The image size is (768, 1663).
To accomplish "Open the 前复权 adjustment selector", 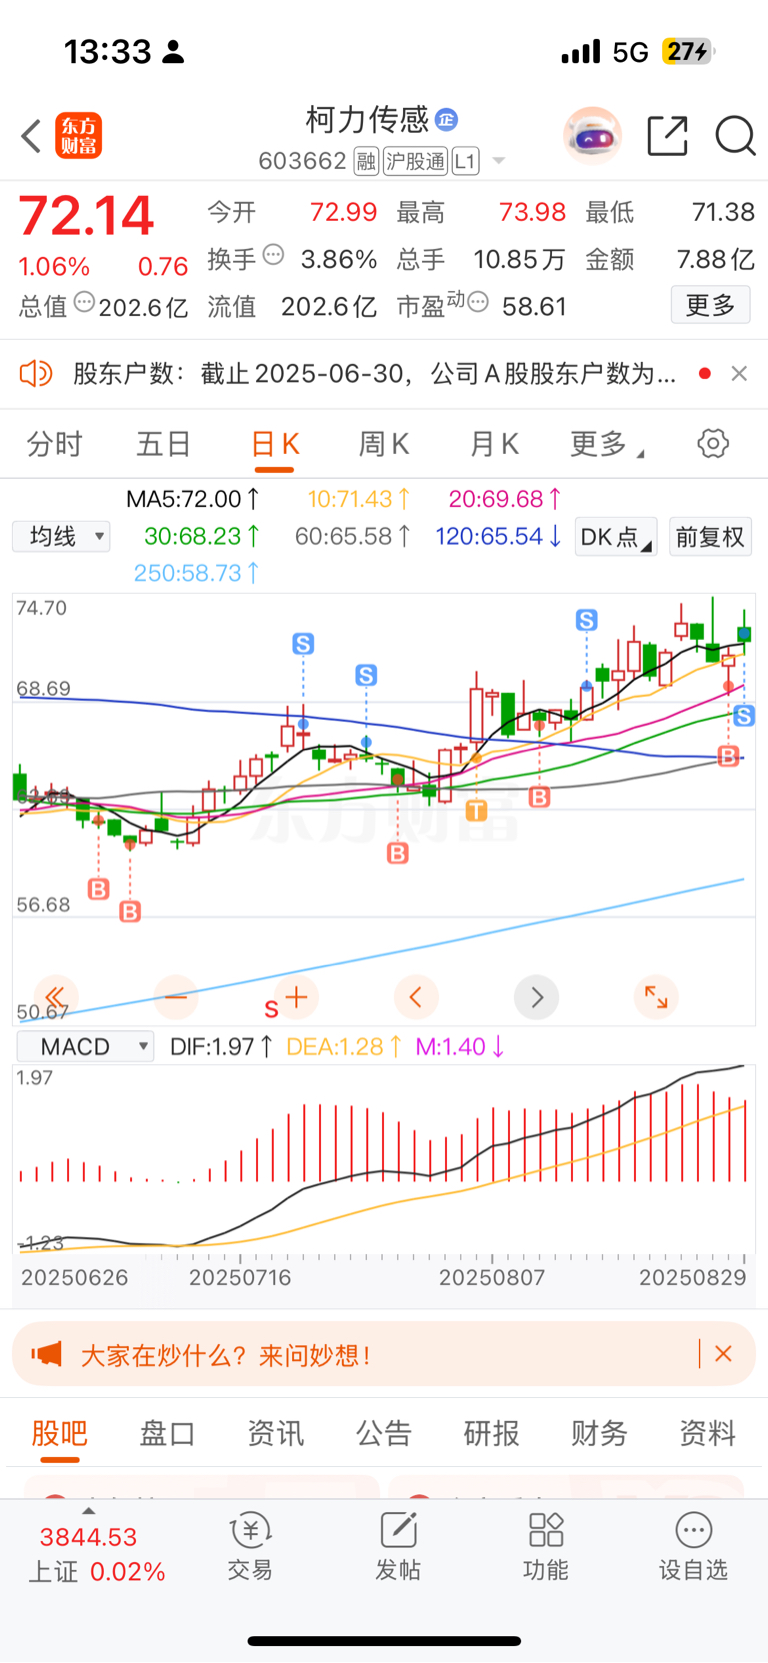I will (710, 537).
